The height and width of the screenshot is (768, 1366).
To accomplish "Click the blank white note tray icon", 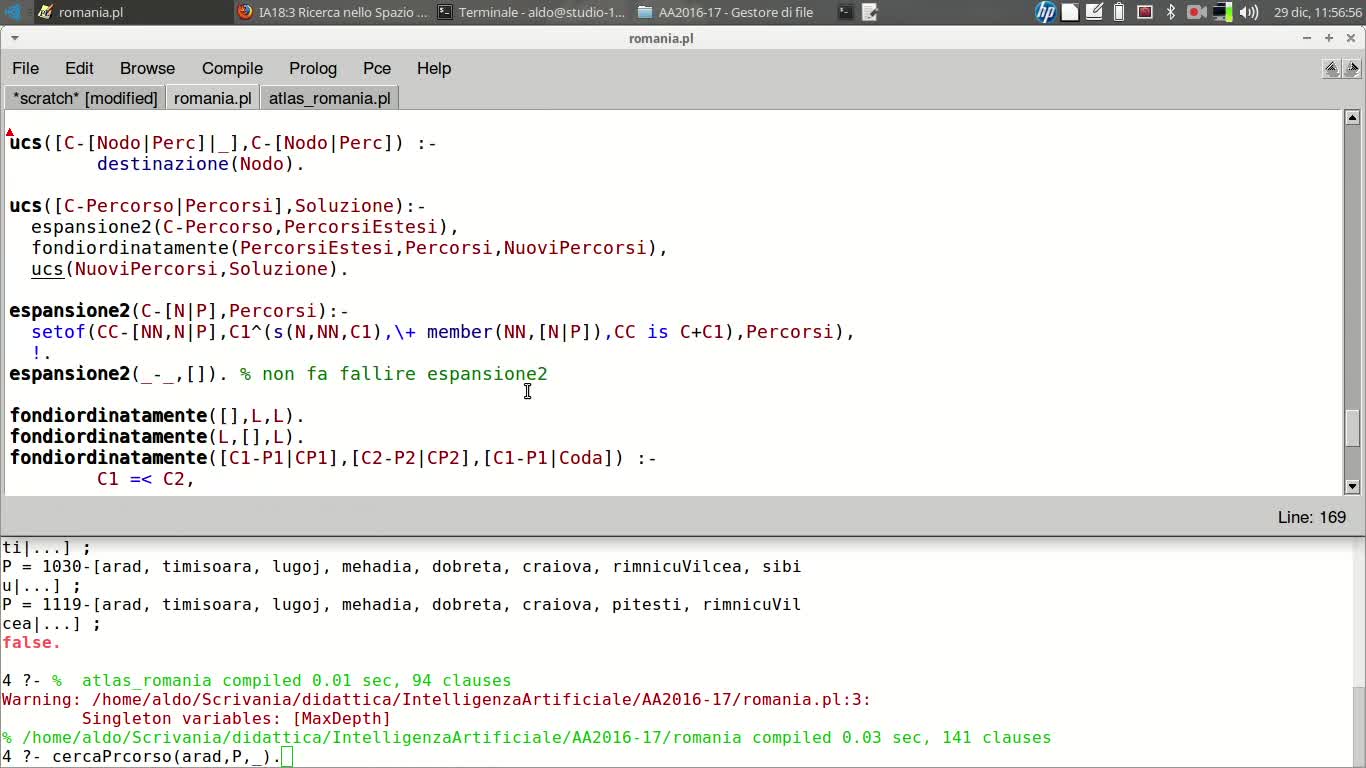I will point(1070,12).
